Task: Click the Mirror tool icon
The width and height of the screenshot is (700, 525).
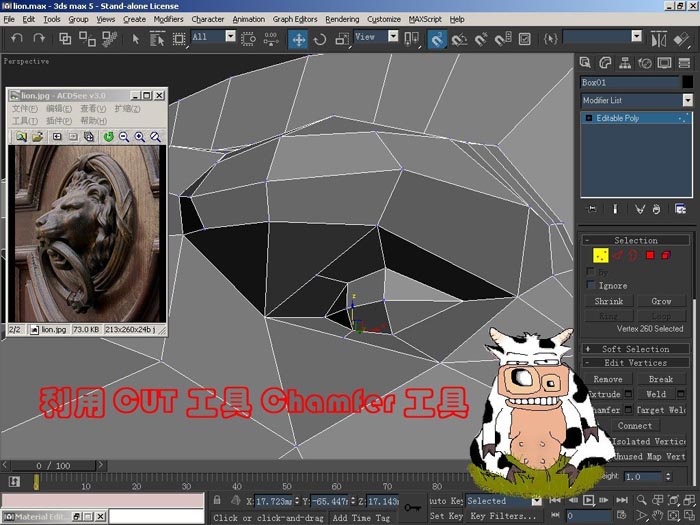Action: [658, 39]
